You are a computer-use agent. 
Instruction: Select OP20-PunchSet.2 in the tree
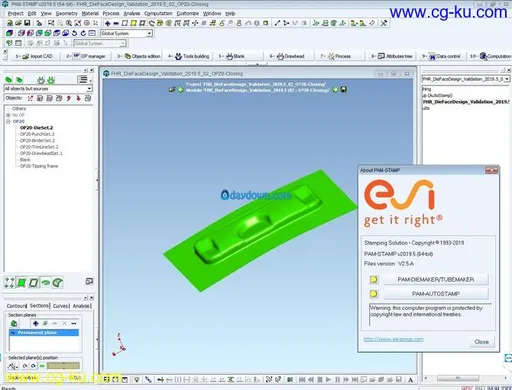pyautogui.click(x=37, y=134)
